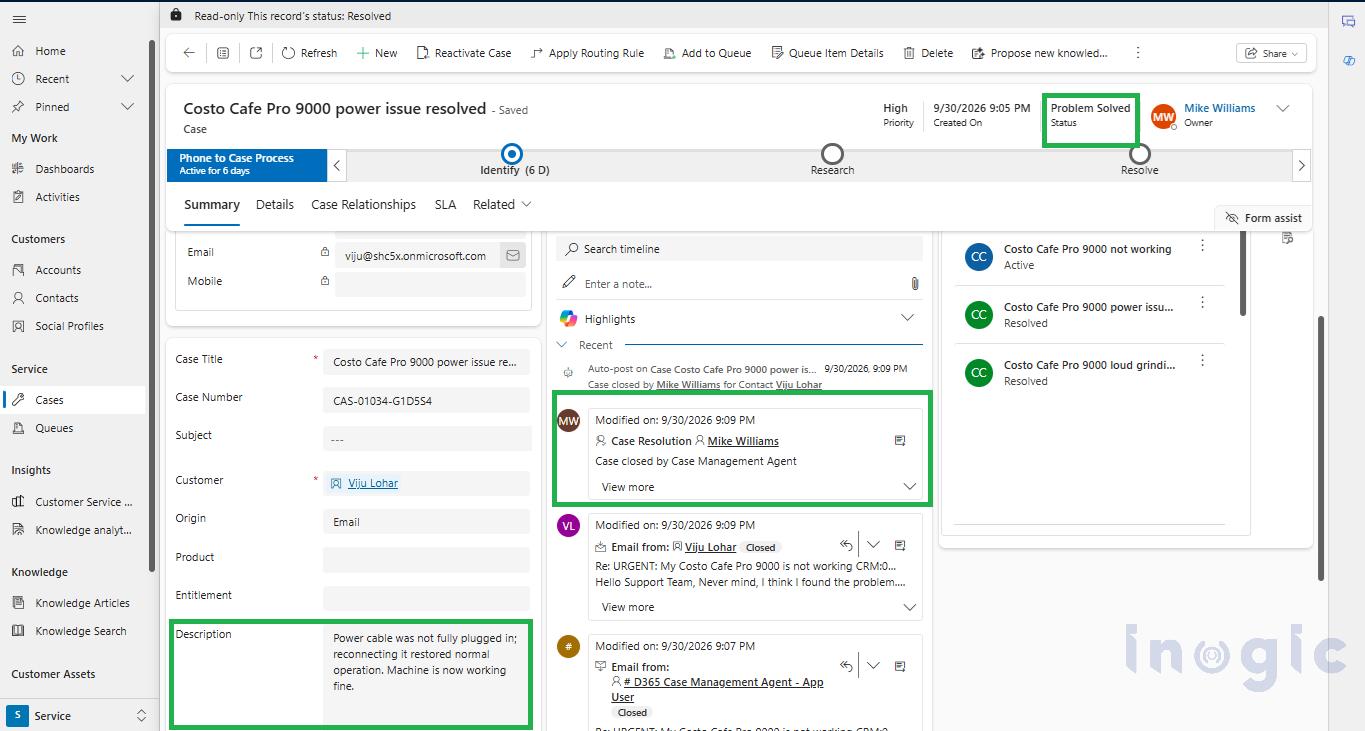Apply Routing Rule to this case
Screen dimensions: 1365x731
[587, 53]
